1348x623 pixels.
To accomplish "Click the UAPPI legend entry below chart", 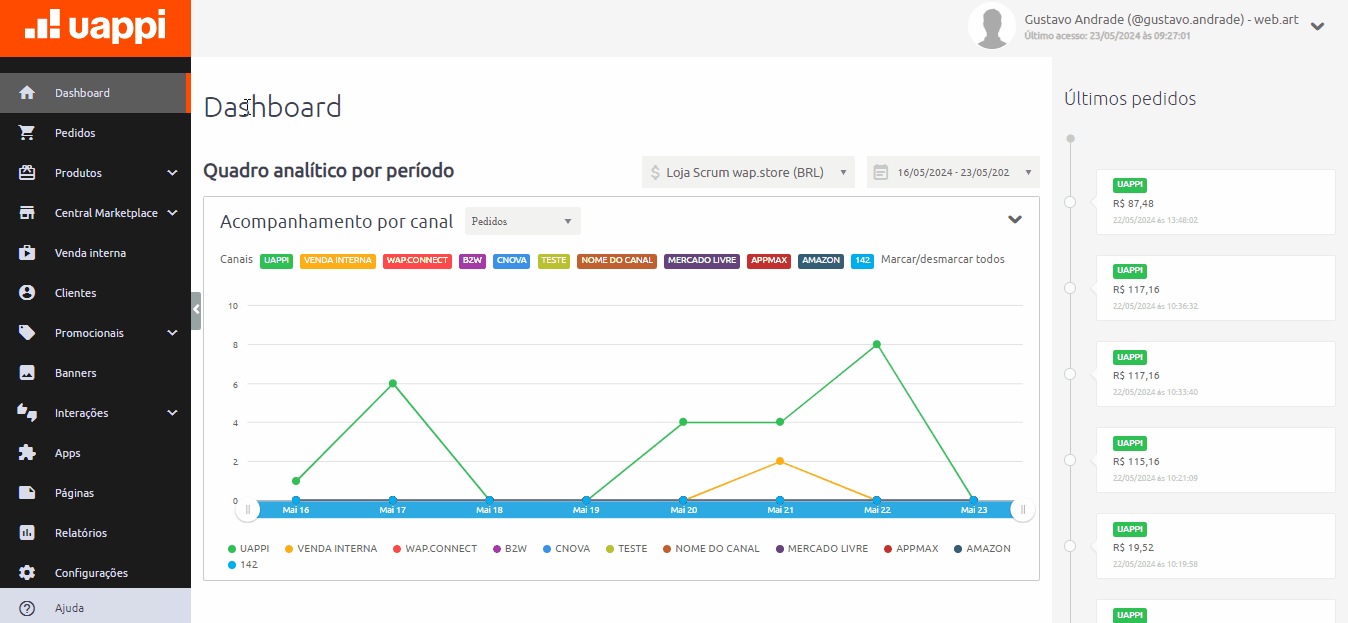I will pyautogui.click(x=249, y=549).
